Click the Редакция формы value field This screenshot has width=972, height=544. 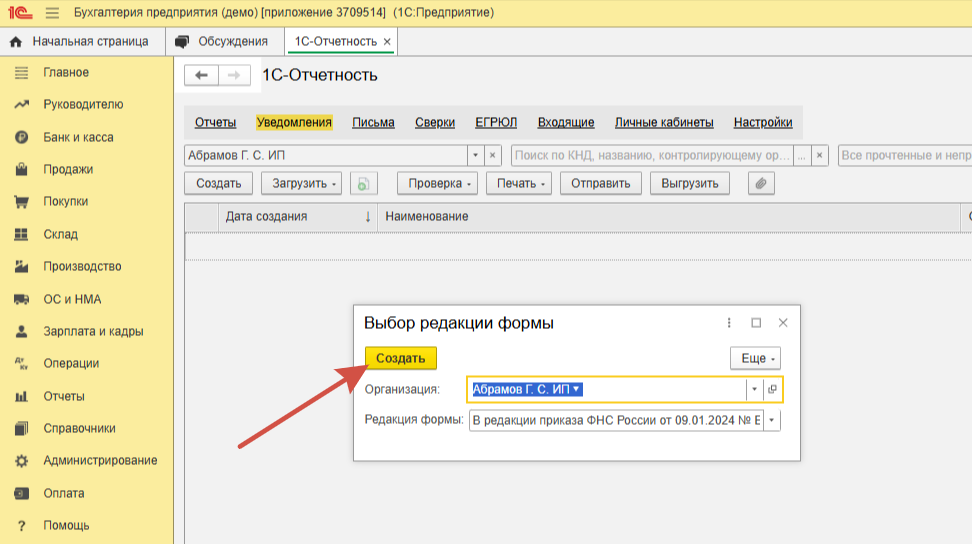[616, 420]
